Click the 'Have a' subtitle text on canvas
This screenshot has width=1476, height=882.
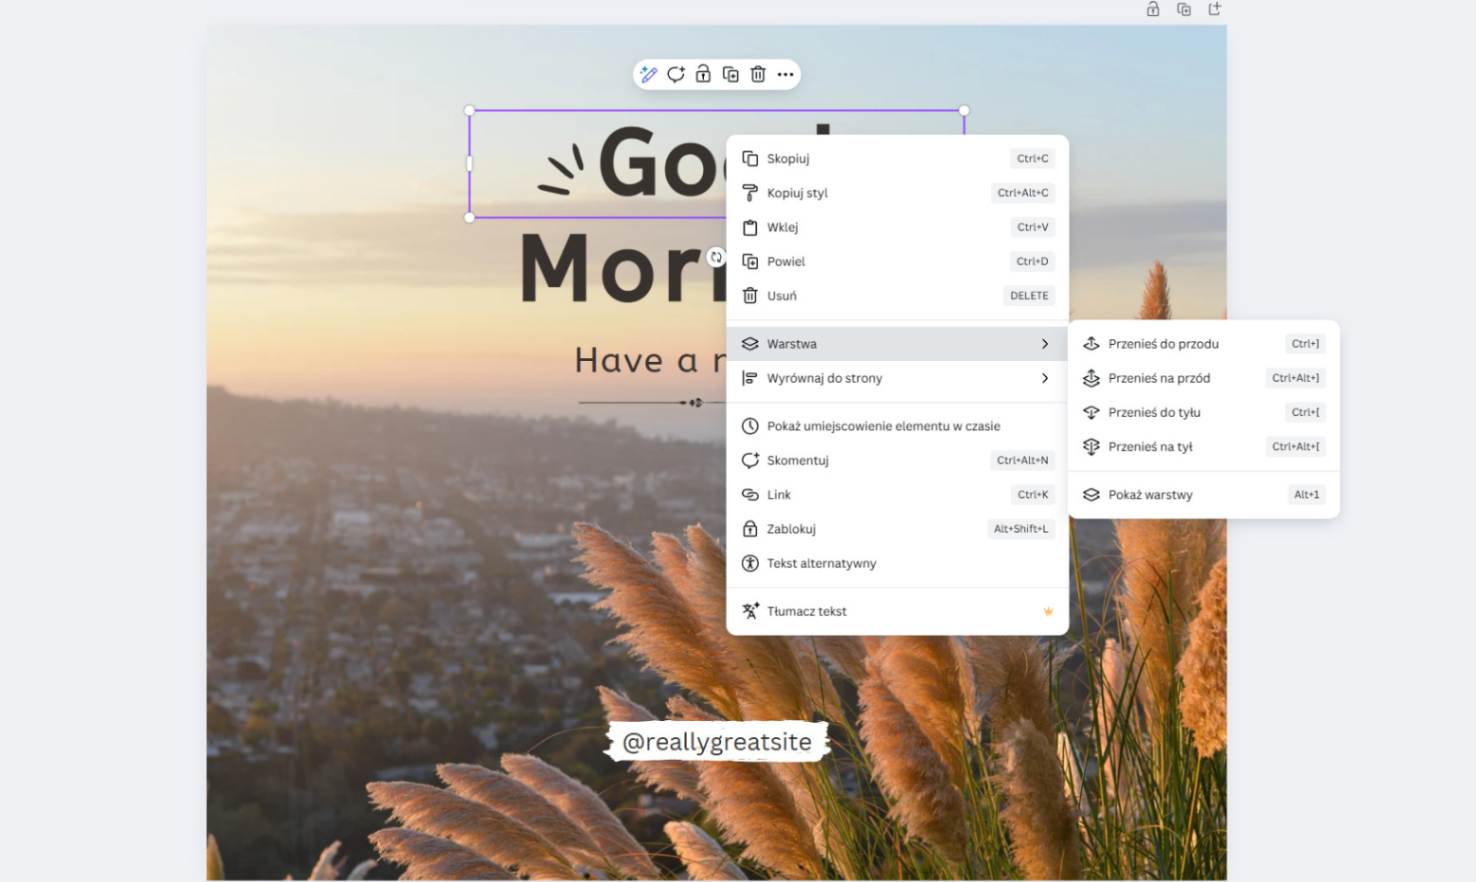[636, 360]
